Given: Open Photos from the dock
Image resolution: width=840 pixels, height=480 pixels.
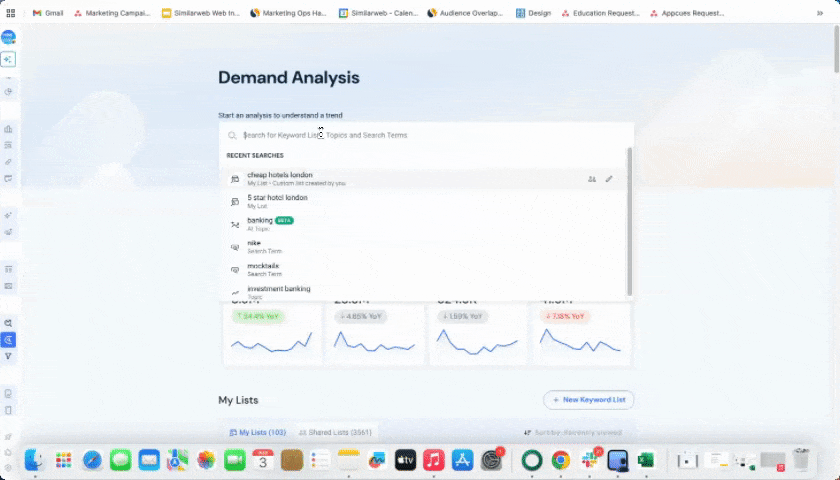Looking at the screenshot, I should point(206,460).
